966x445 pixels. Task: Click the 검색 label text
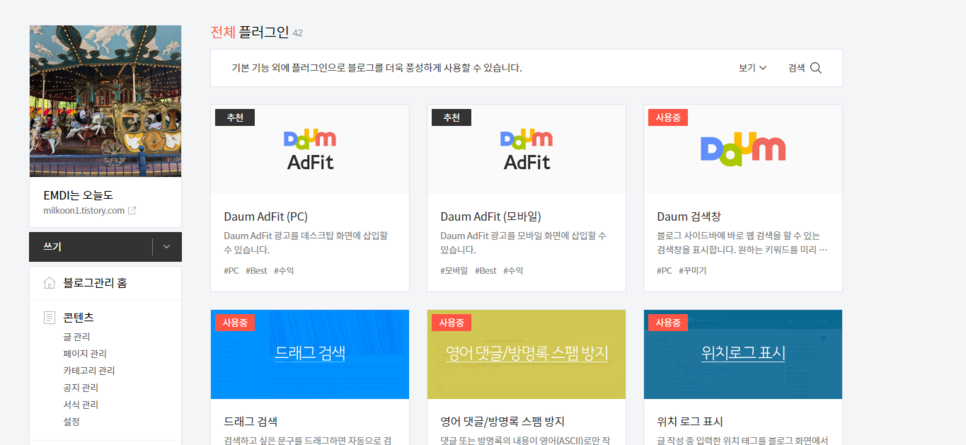(x=797, y=68)
